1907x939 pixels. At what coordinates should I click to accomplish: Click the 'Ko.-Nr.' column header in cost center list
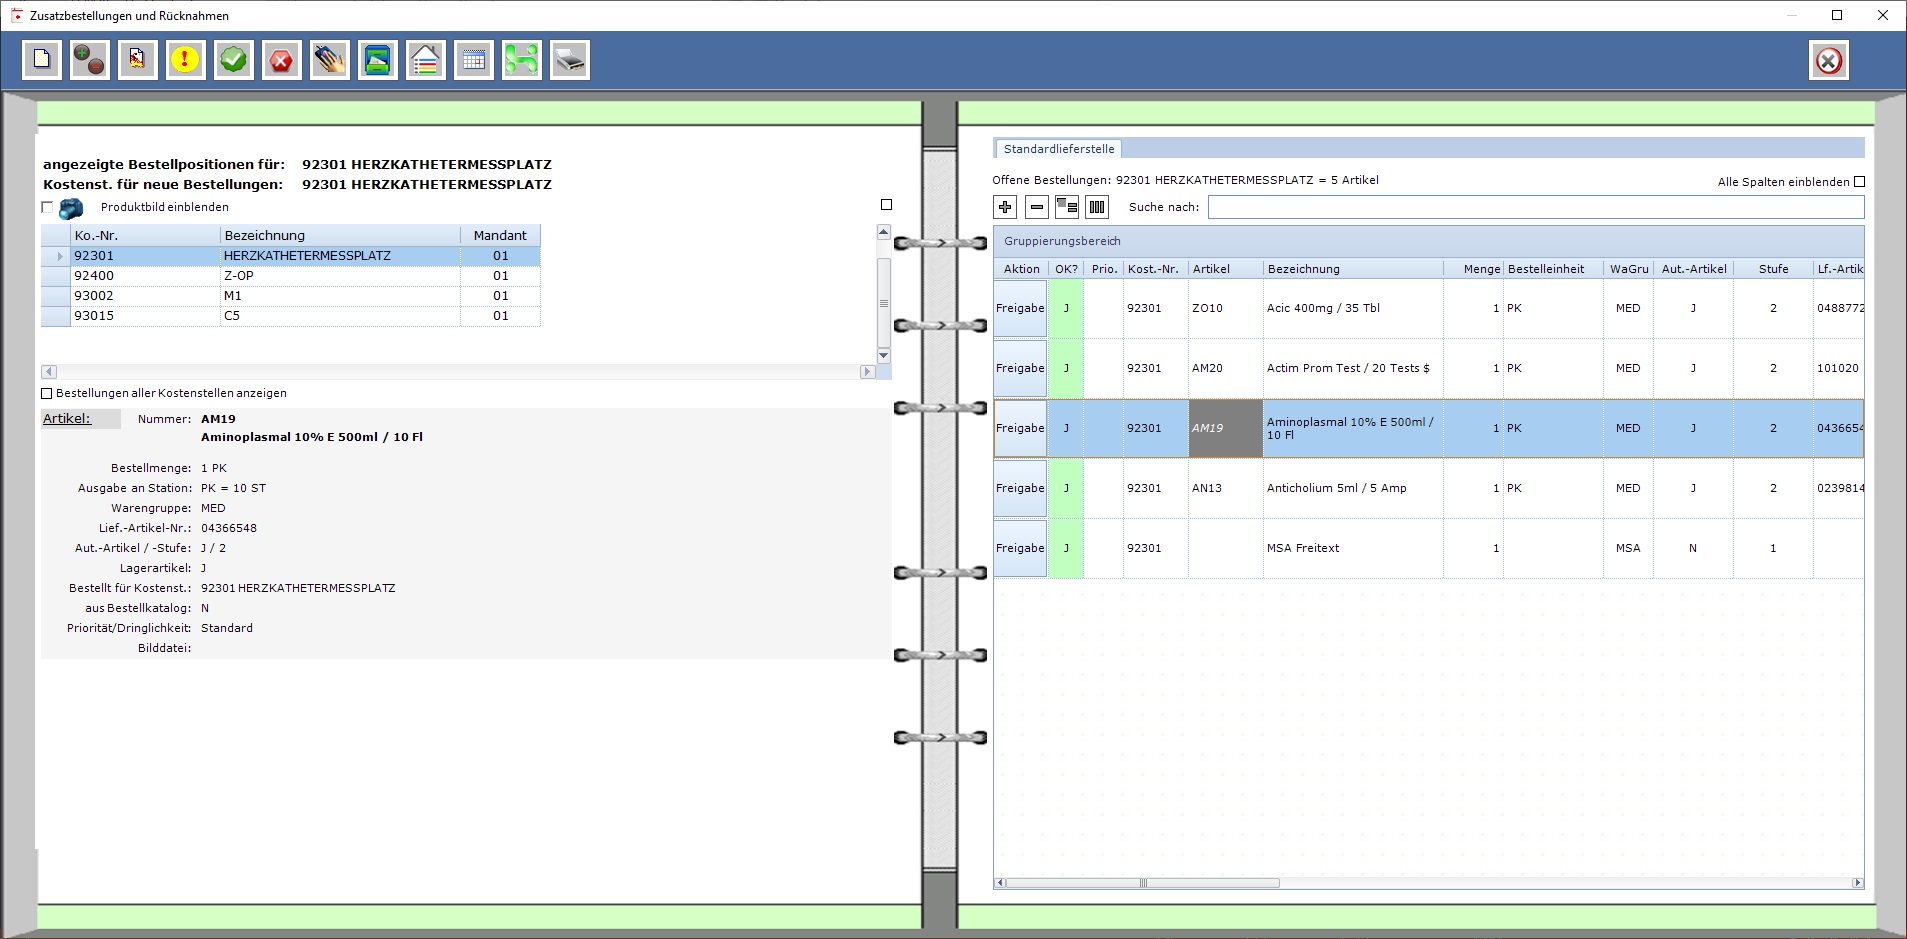click(x=145, y=235)
